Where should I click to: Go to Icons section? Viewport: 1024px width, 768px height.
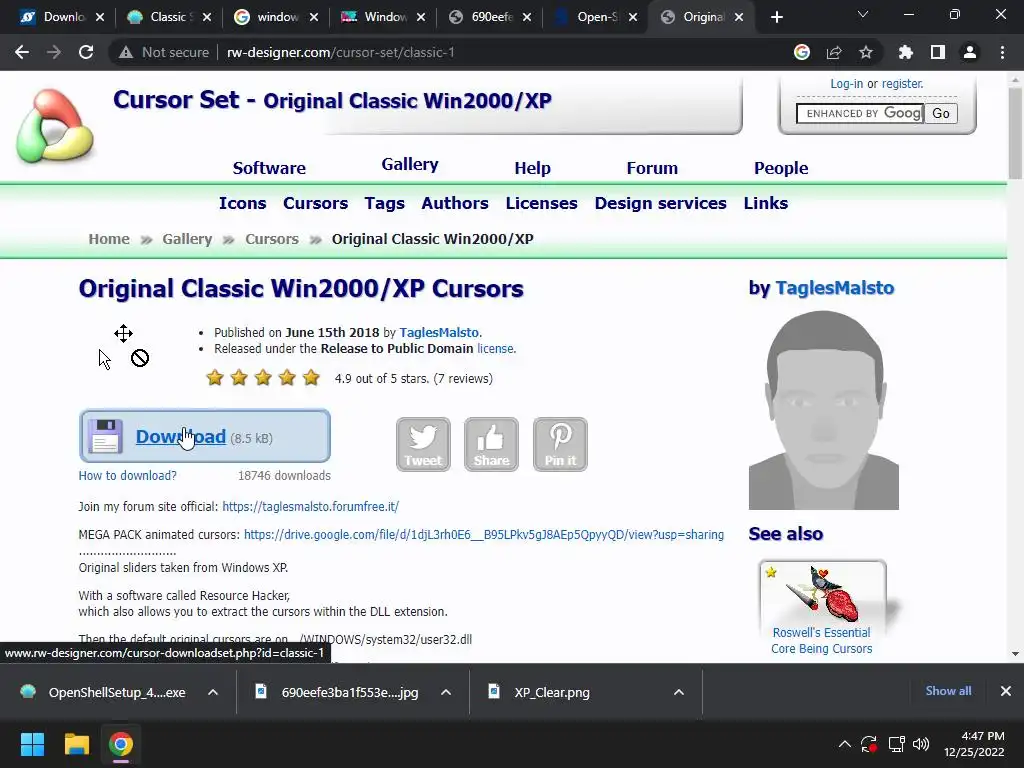[x=242, y=203]
